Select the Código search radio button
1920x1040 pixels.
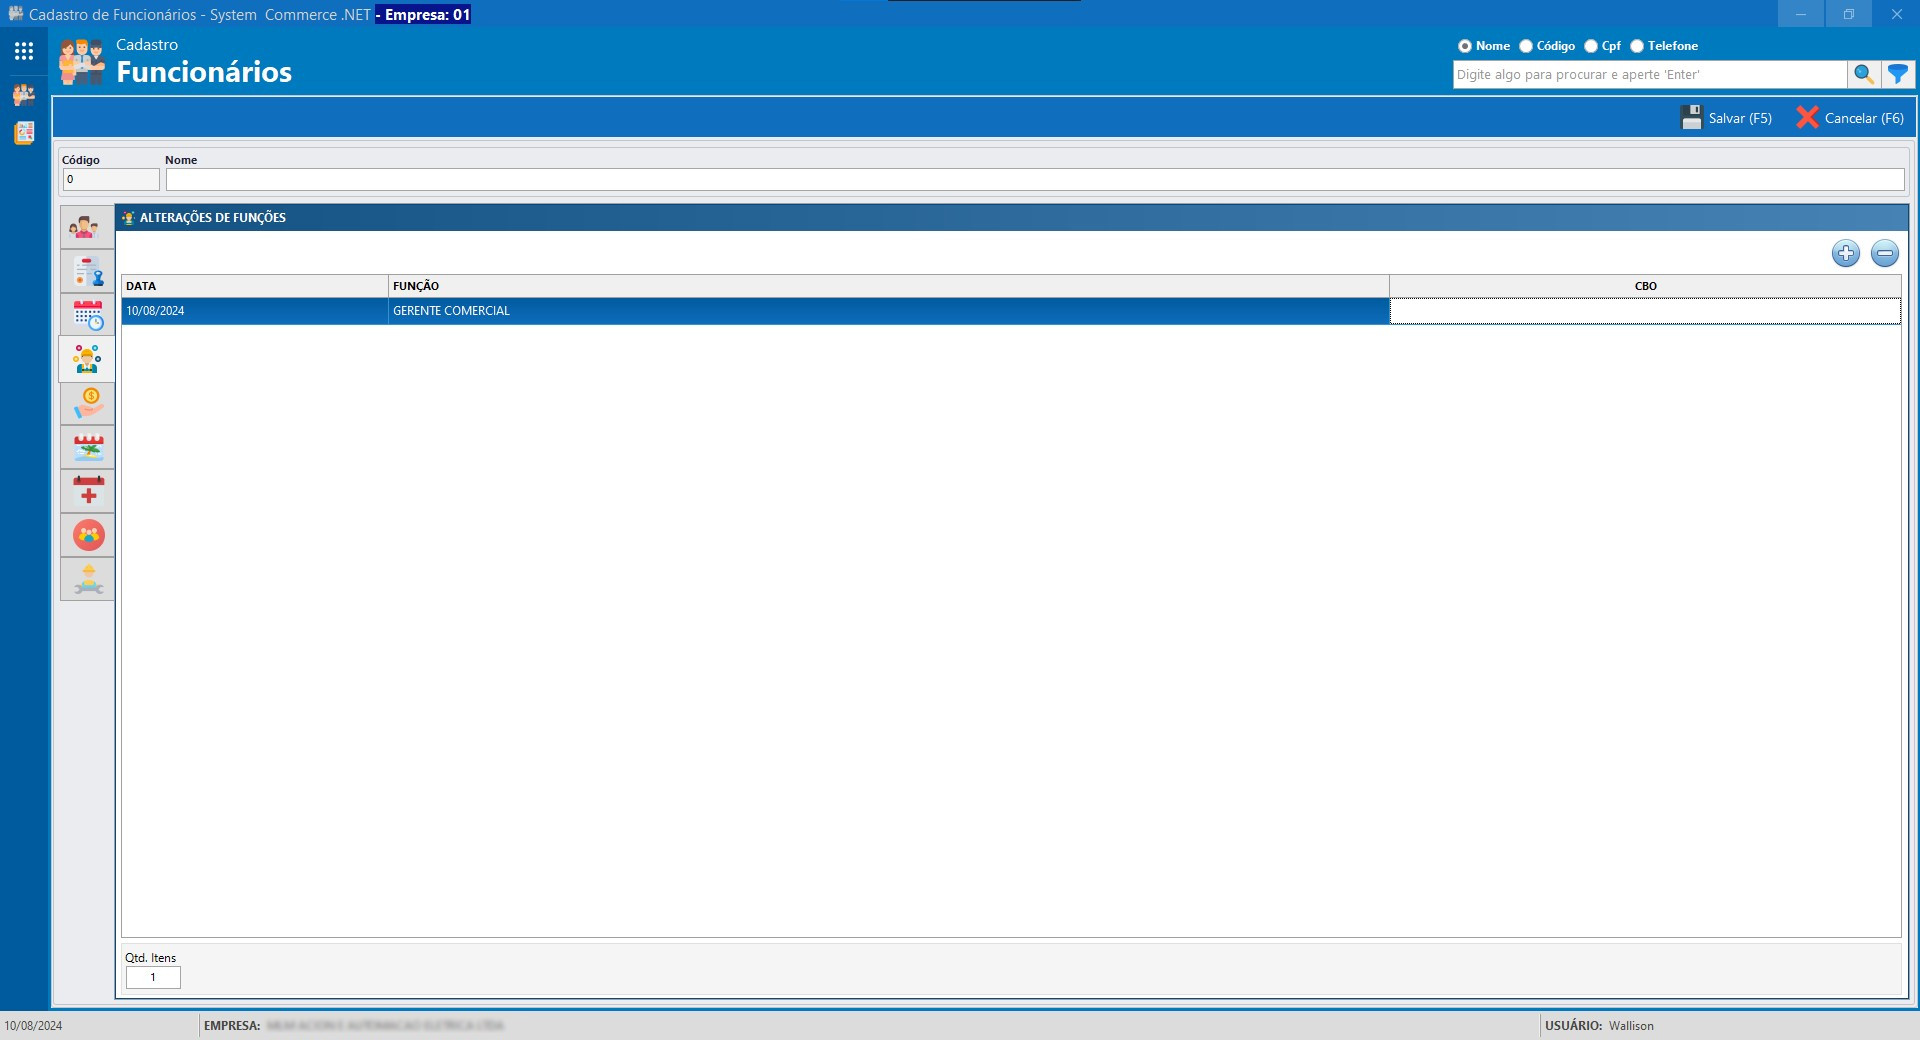tap(1526, 46)
